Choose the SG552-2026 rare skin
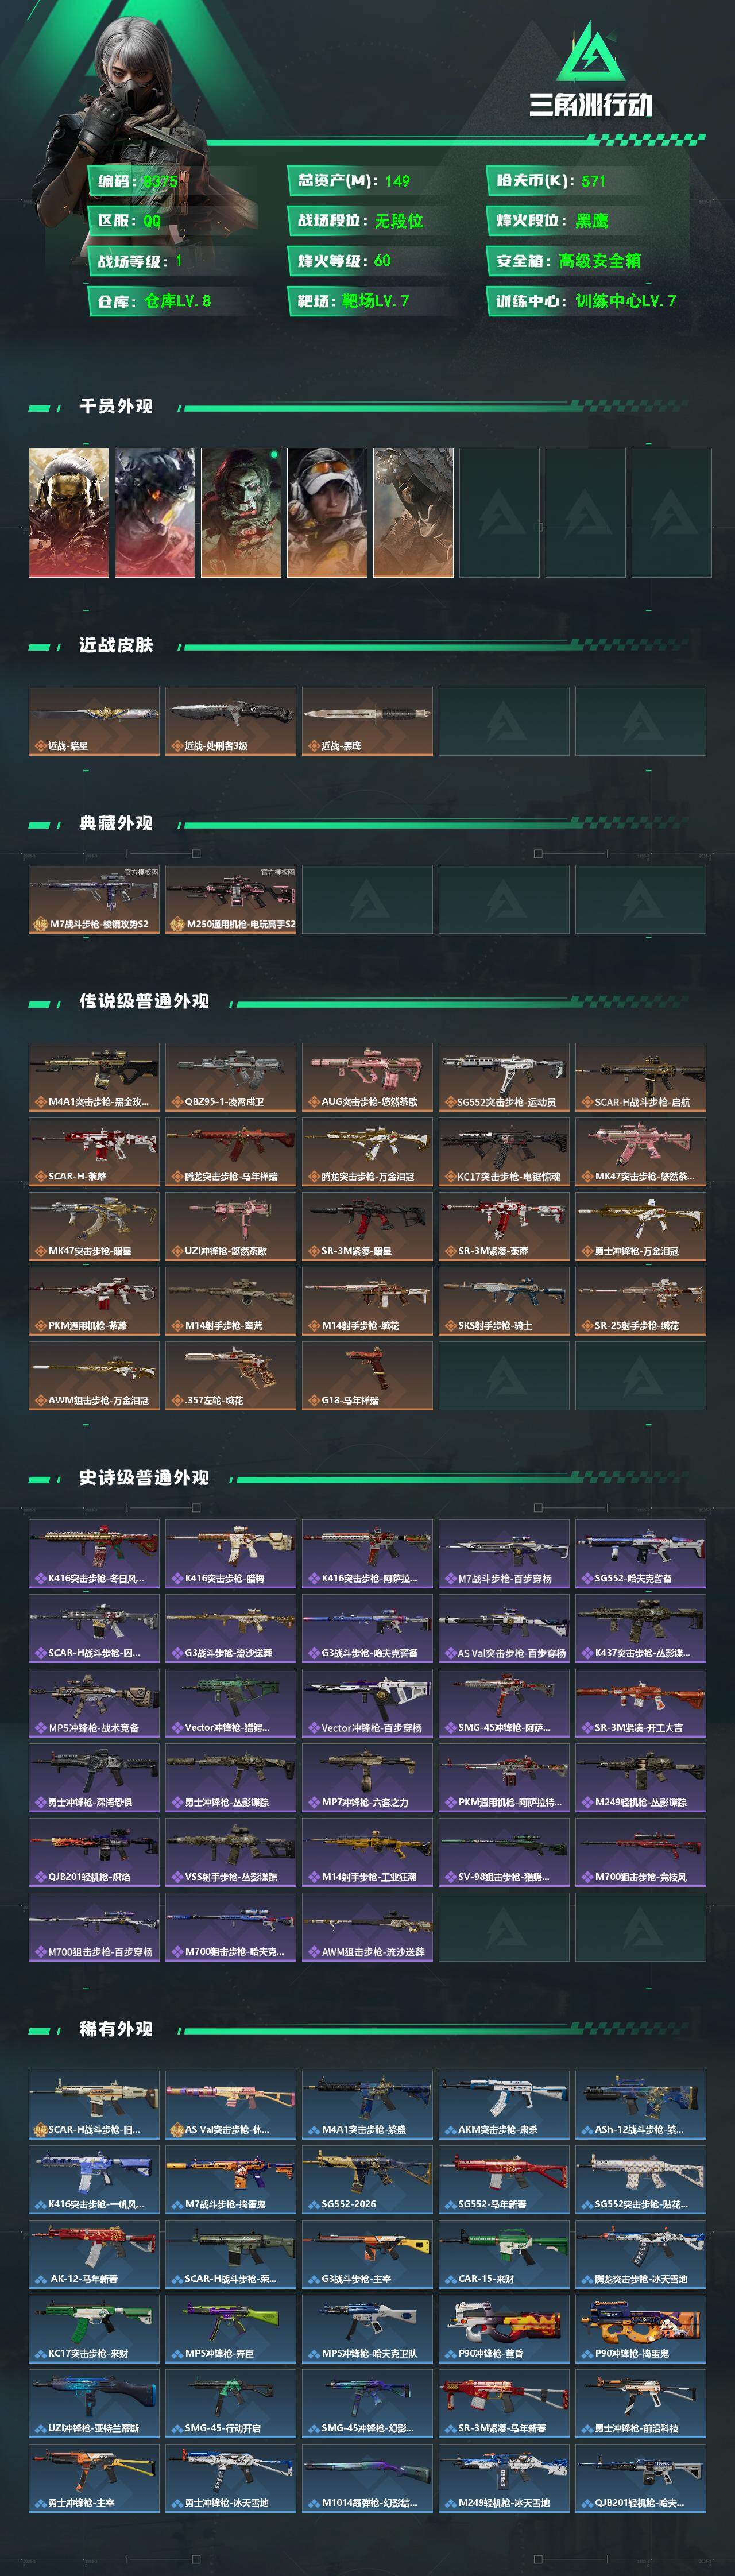This screenshot has width=735, height=2576. [x=367, y=2180]
